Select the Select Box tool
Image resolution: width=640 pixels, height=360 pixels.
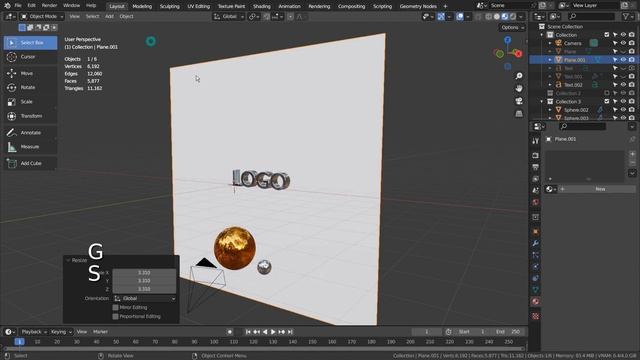click(31, 42)
